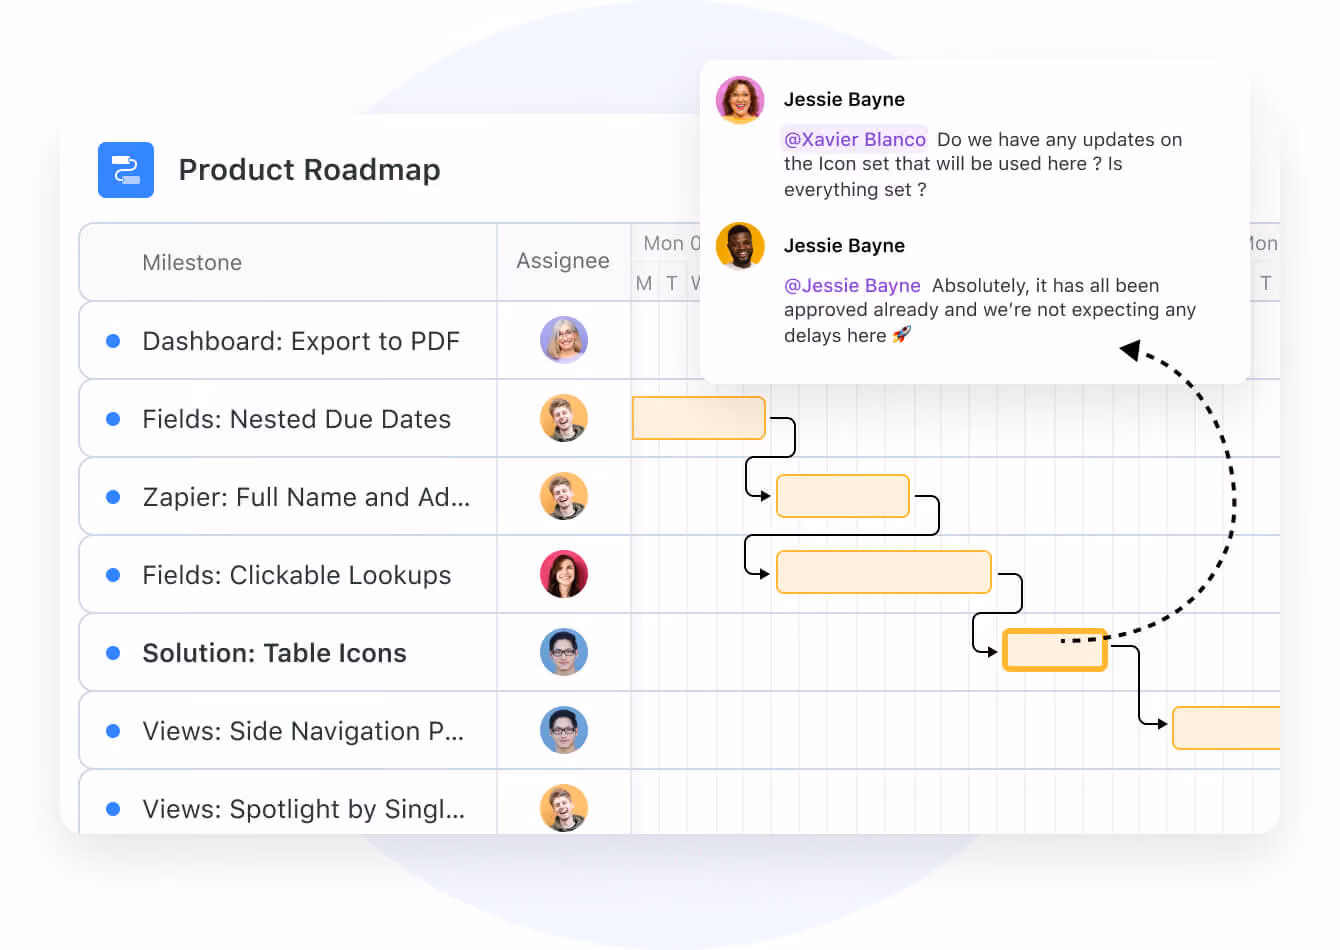Click the Mon week header in timeline

pyautogui.click(x=672, y=243)
